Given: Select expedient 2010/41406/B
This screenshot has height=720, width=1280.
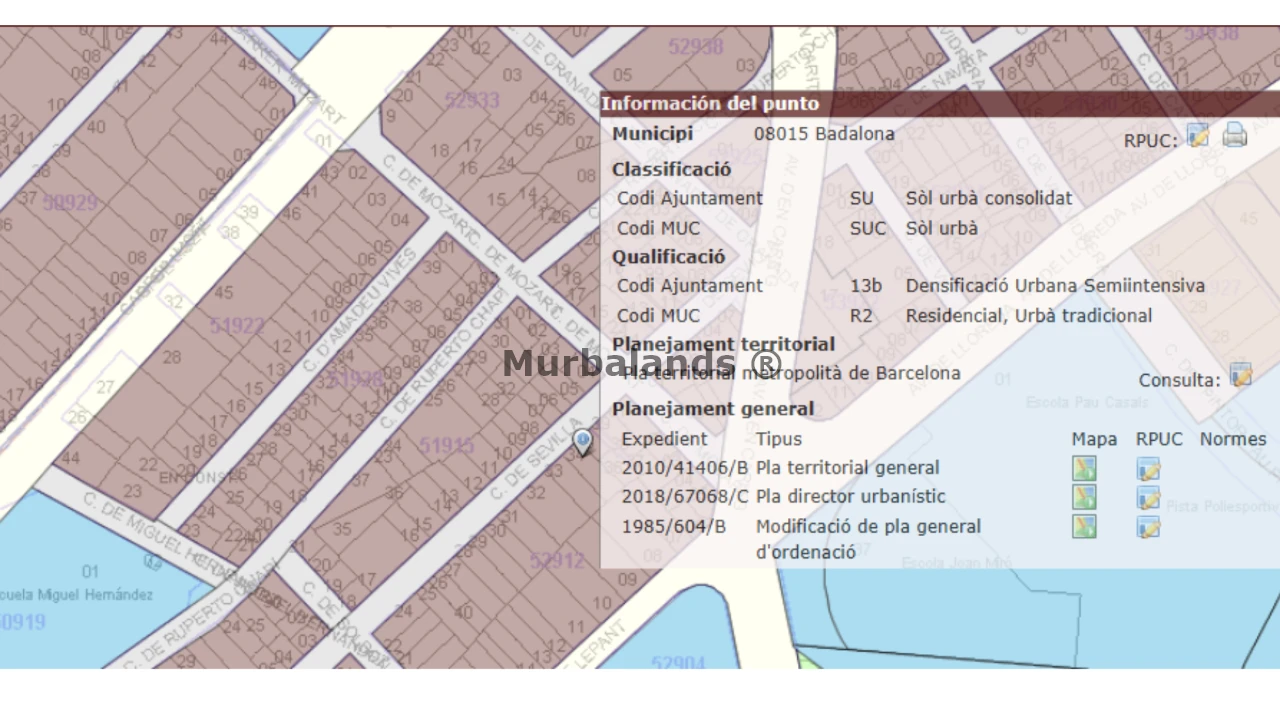Looking at the screenshot, I should [684, 468].
